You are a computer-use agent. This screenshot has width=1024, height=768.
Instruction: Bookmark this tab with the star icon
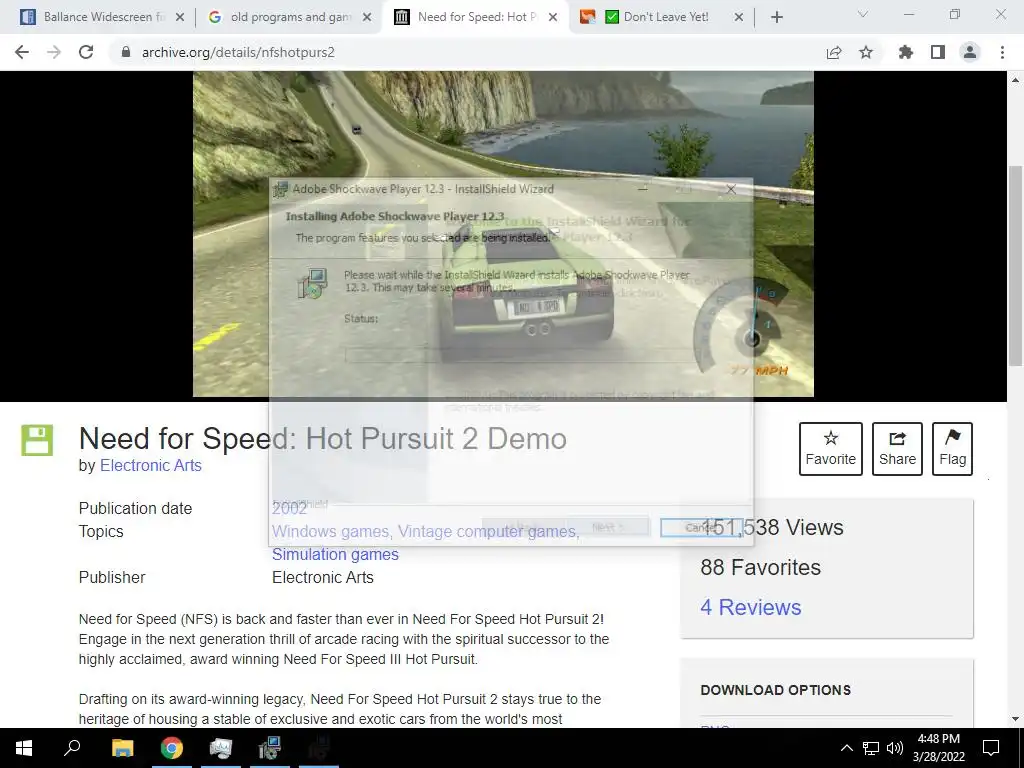(866, 52)
